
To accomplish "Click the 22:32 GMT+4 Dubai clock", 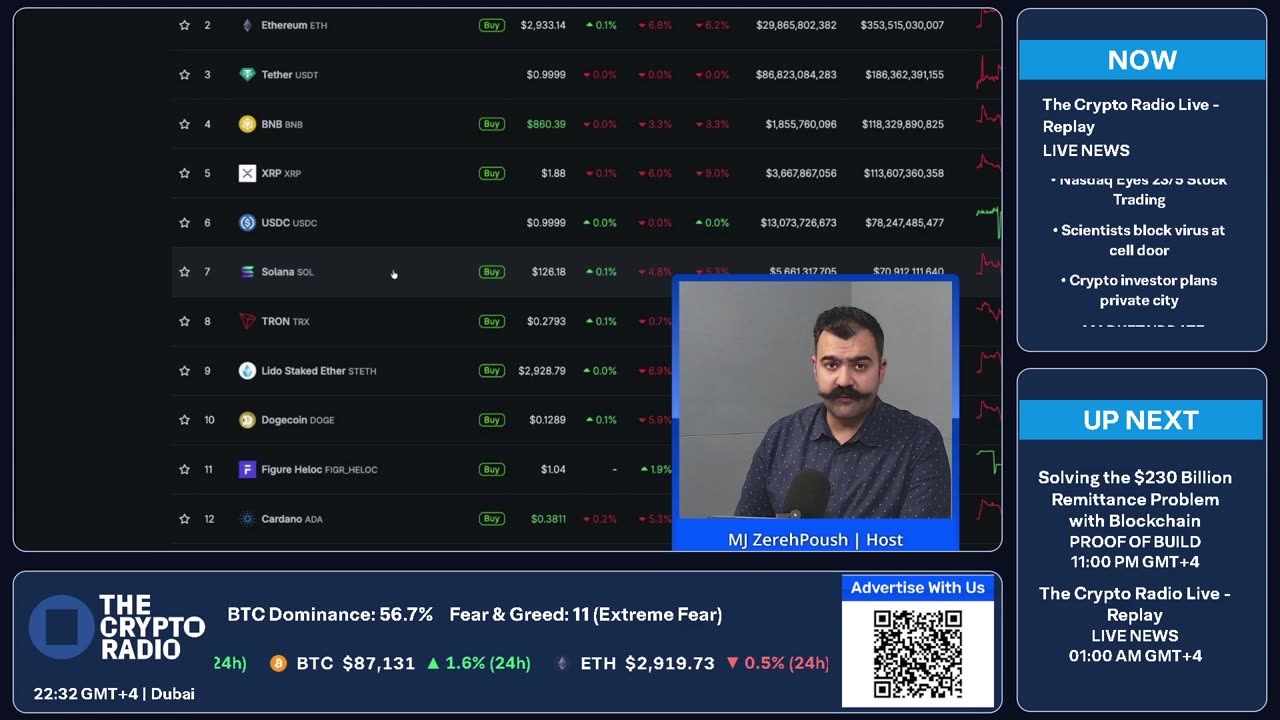I will click(x=114, y=693).
